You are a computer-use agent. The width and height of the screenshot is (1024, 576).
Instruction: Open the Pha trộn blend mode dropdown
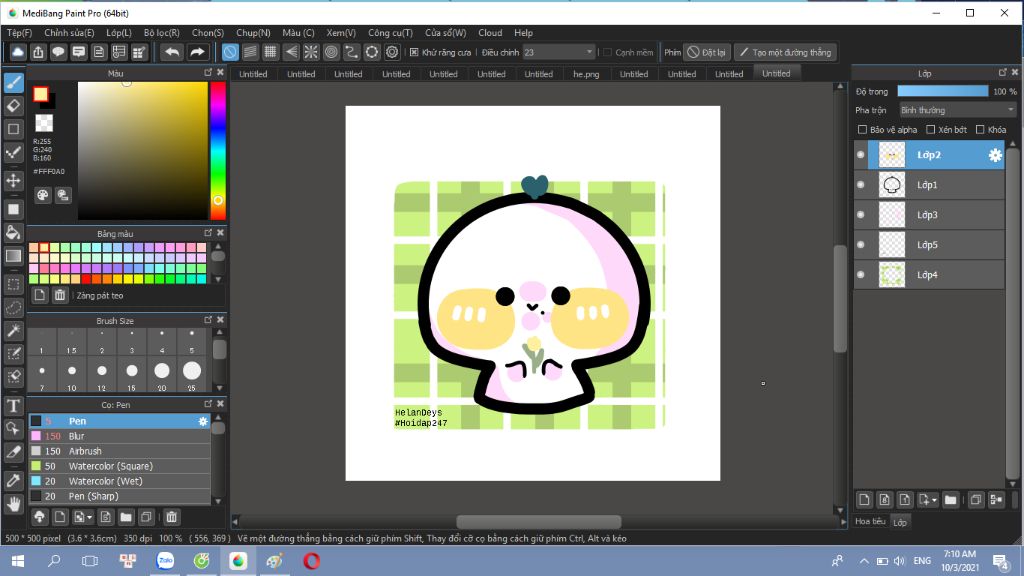click(957, 110)
